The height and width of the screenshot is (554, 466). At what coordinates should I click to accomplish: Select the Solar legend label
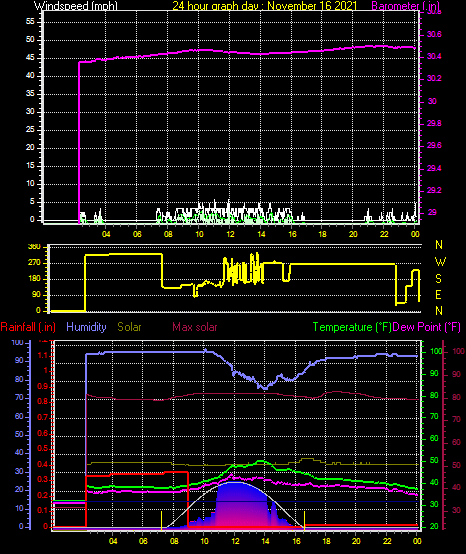[129, 327]
